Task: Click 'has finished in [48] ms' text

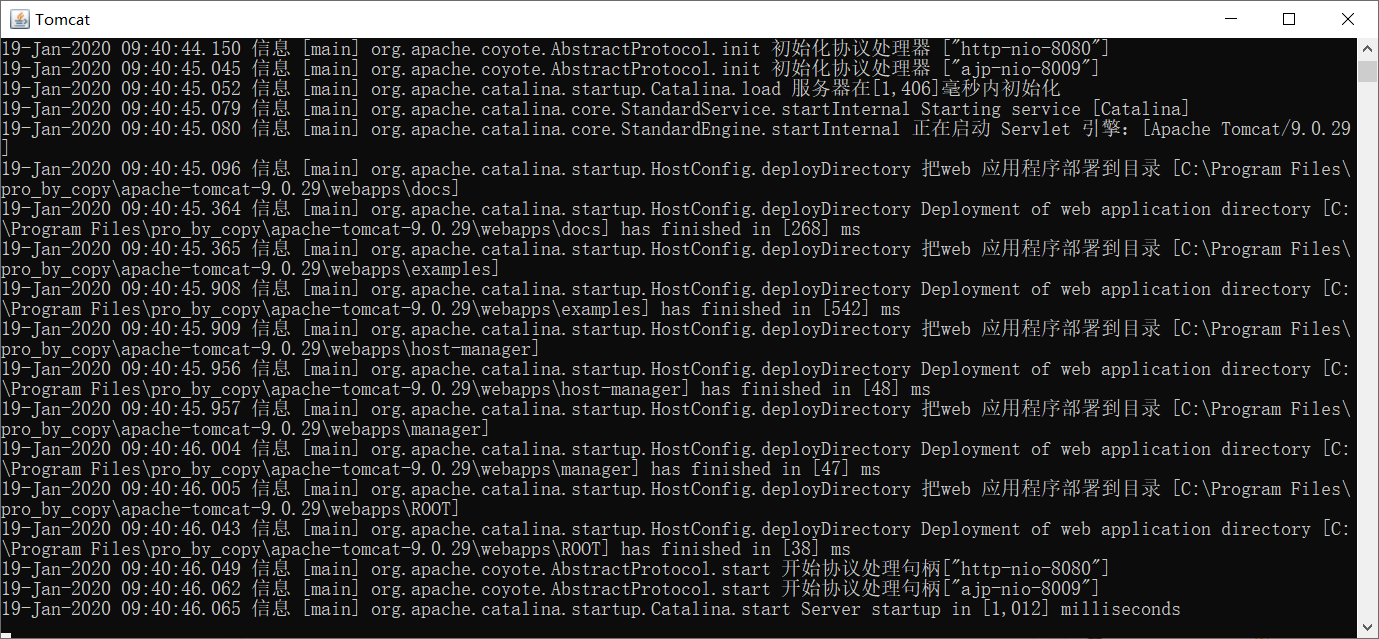Action: point(815,389)
